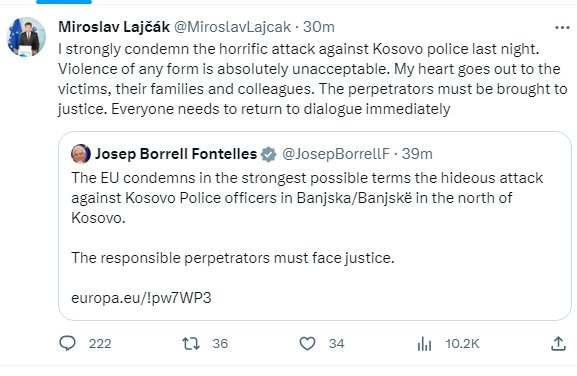Retweet the post using the arrows icon
The height and width of the screenshot is (376, 577).
click(x=191, y=344)
